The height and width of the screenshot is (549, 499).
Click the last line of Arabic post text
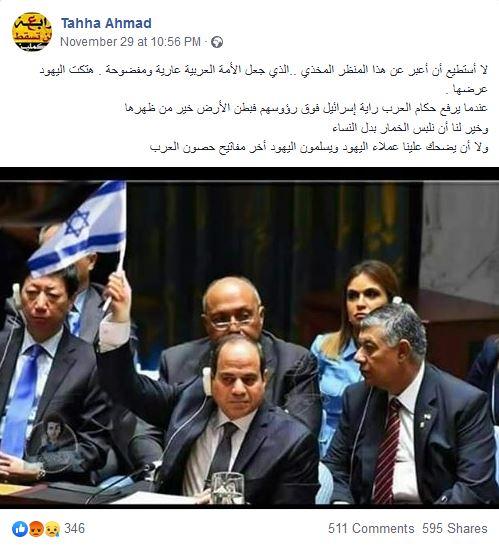(319, 147)
